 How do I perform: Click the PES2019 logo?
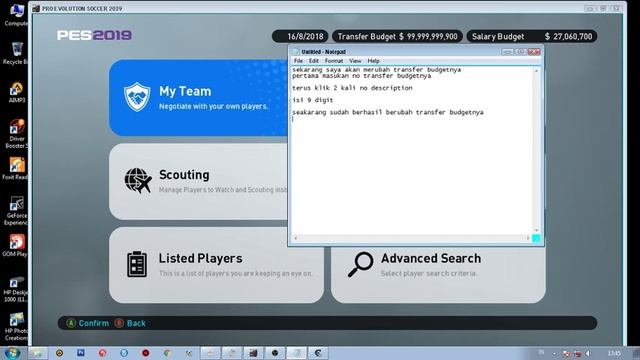point(94,36)
